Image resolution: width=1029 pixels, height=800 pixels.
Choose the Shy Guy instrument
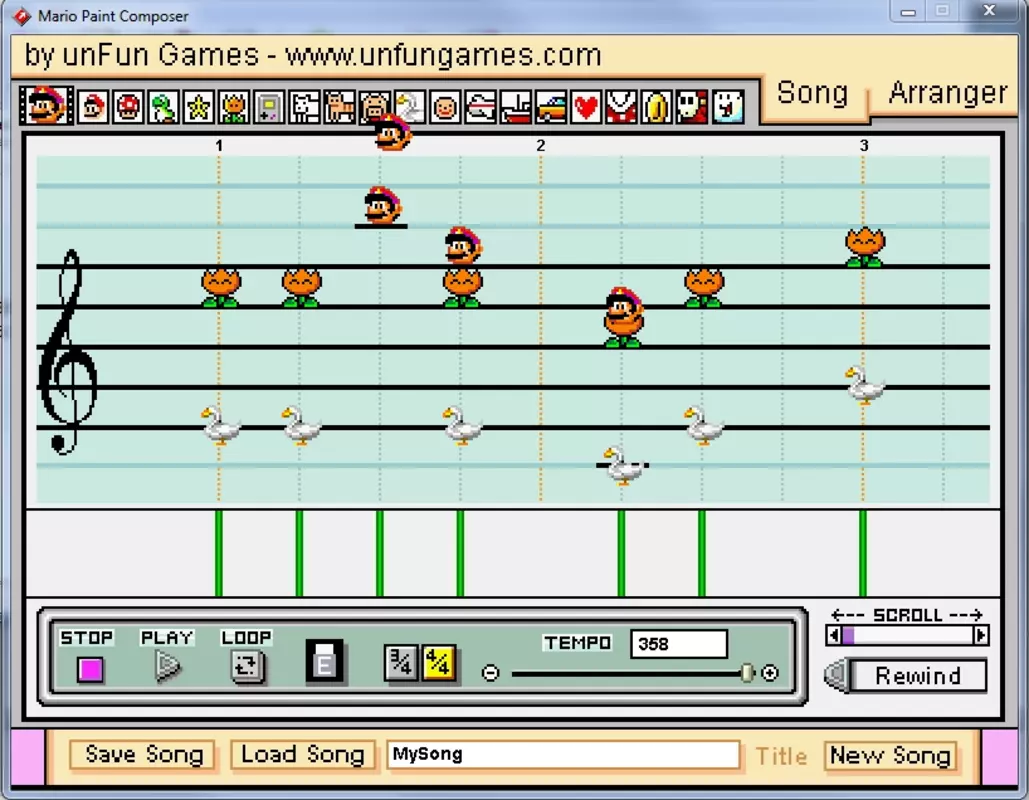(692, 107)
